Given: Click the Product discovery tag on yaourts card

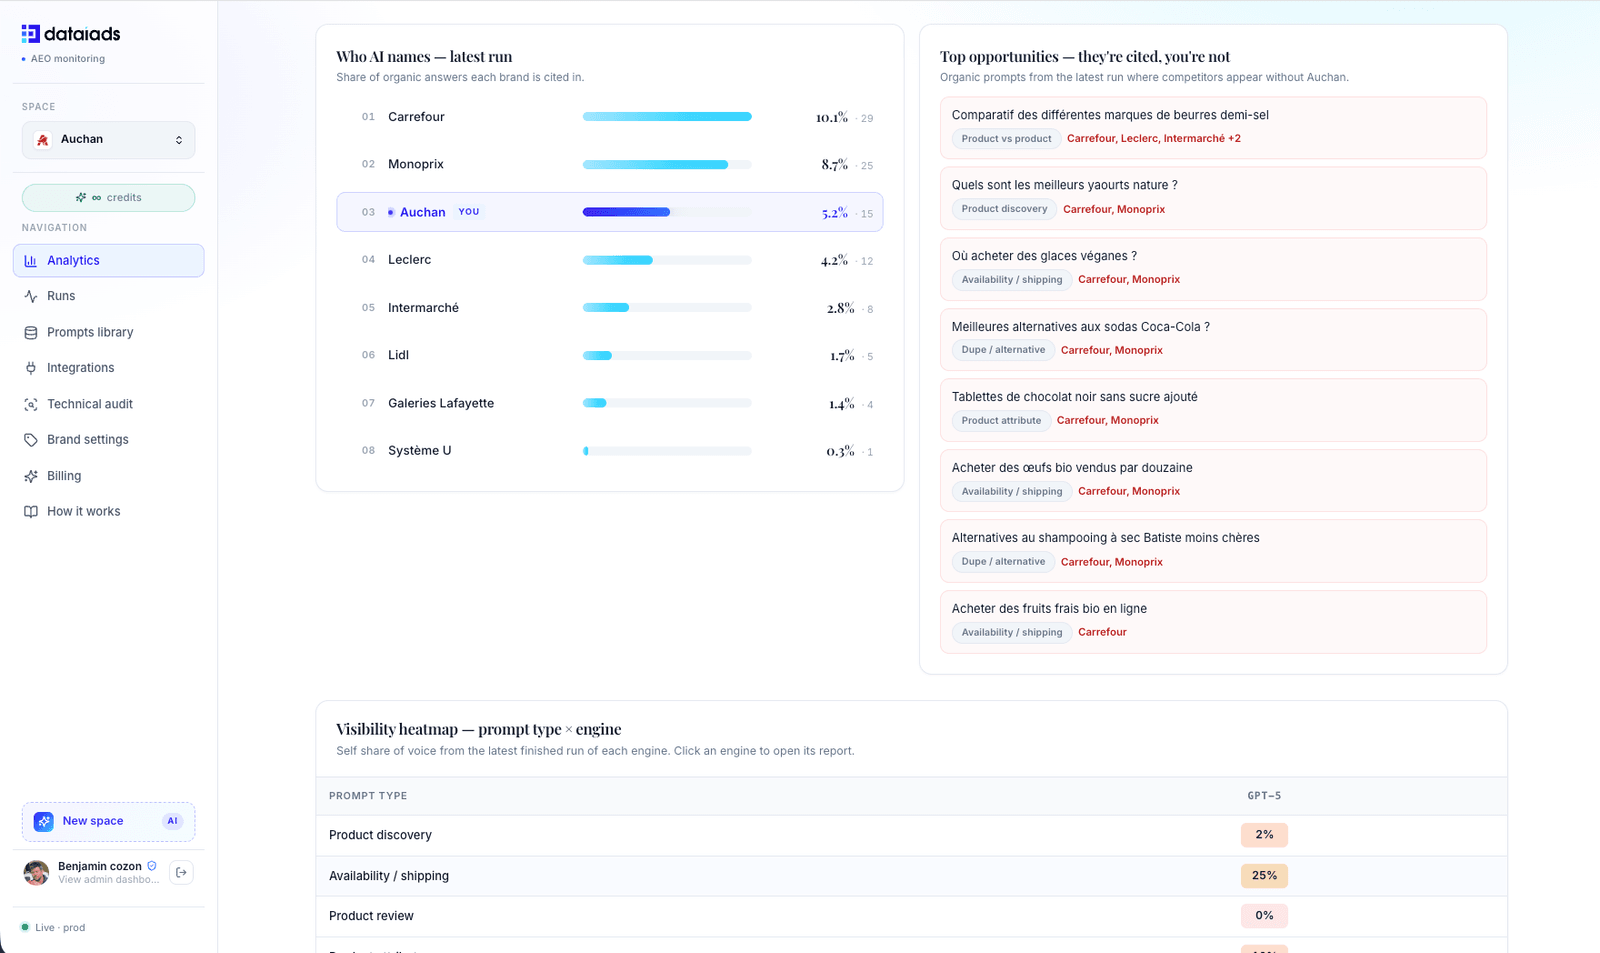Looking at the screenshot, I should [x=1004, y=209].
